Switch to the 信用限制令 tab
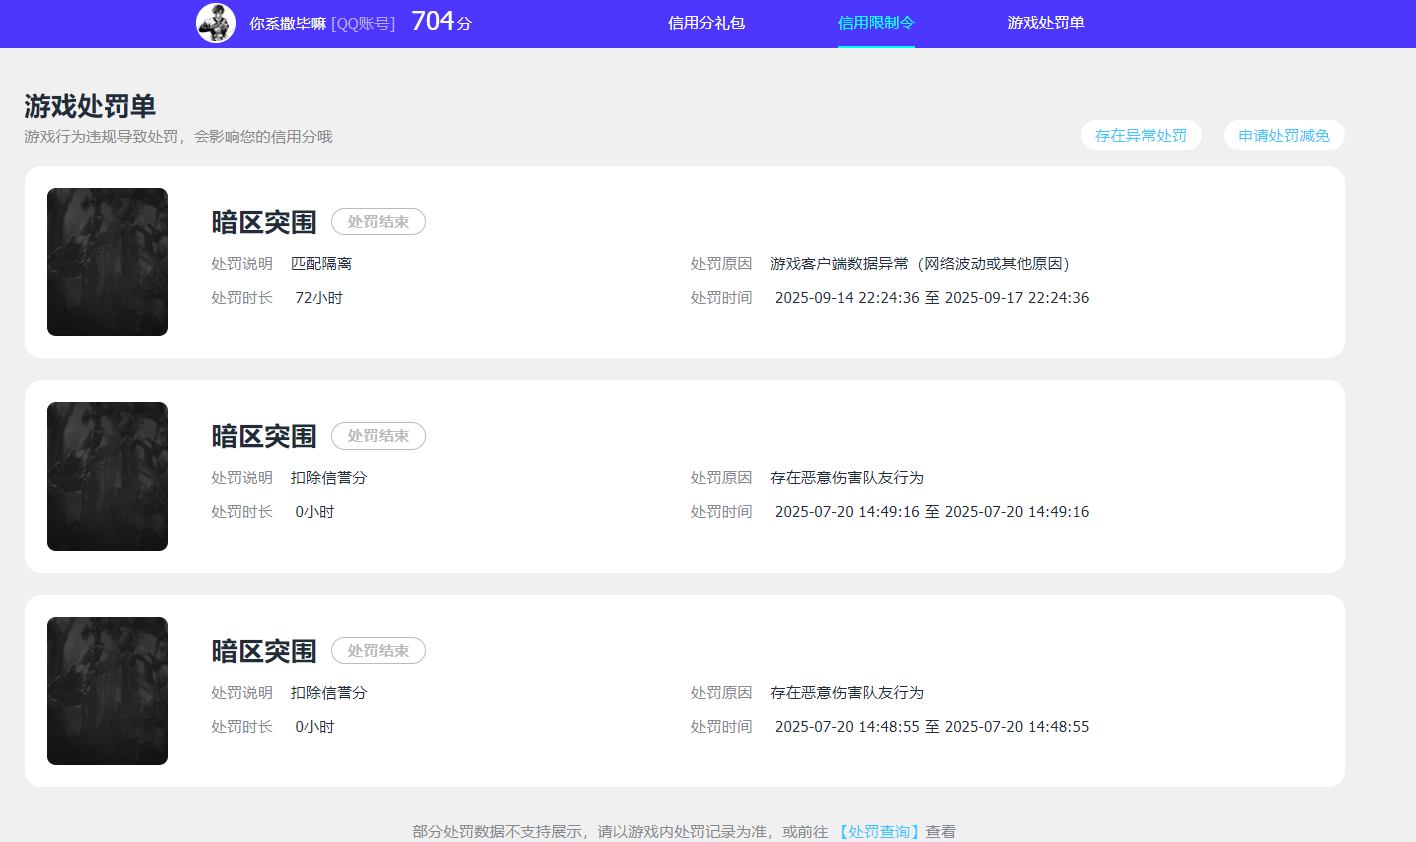 pyautogui.click(x=876, y=22)
